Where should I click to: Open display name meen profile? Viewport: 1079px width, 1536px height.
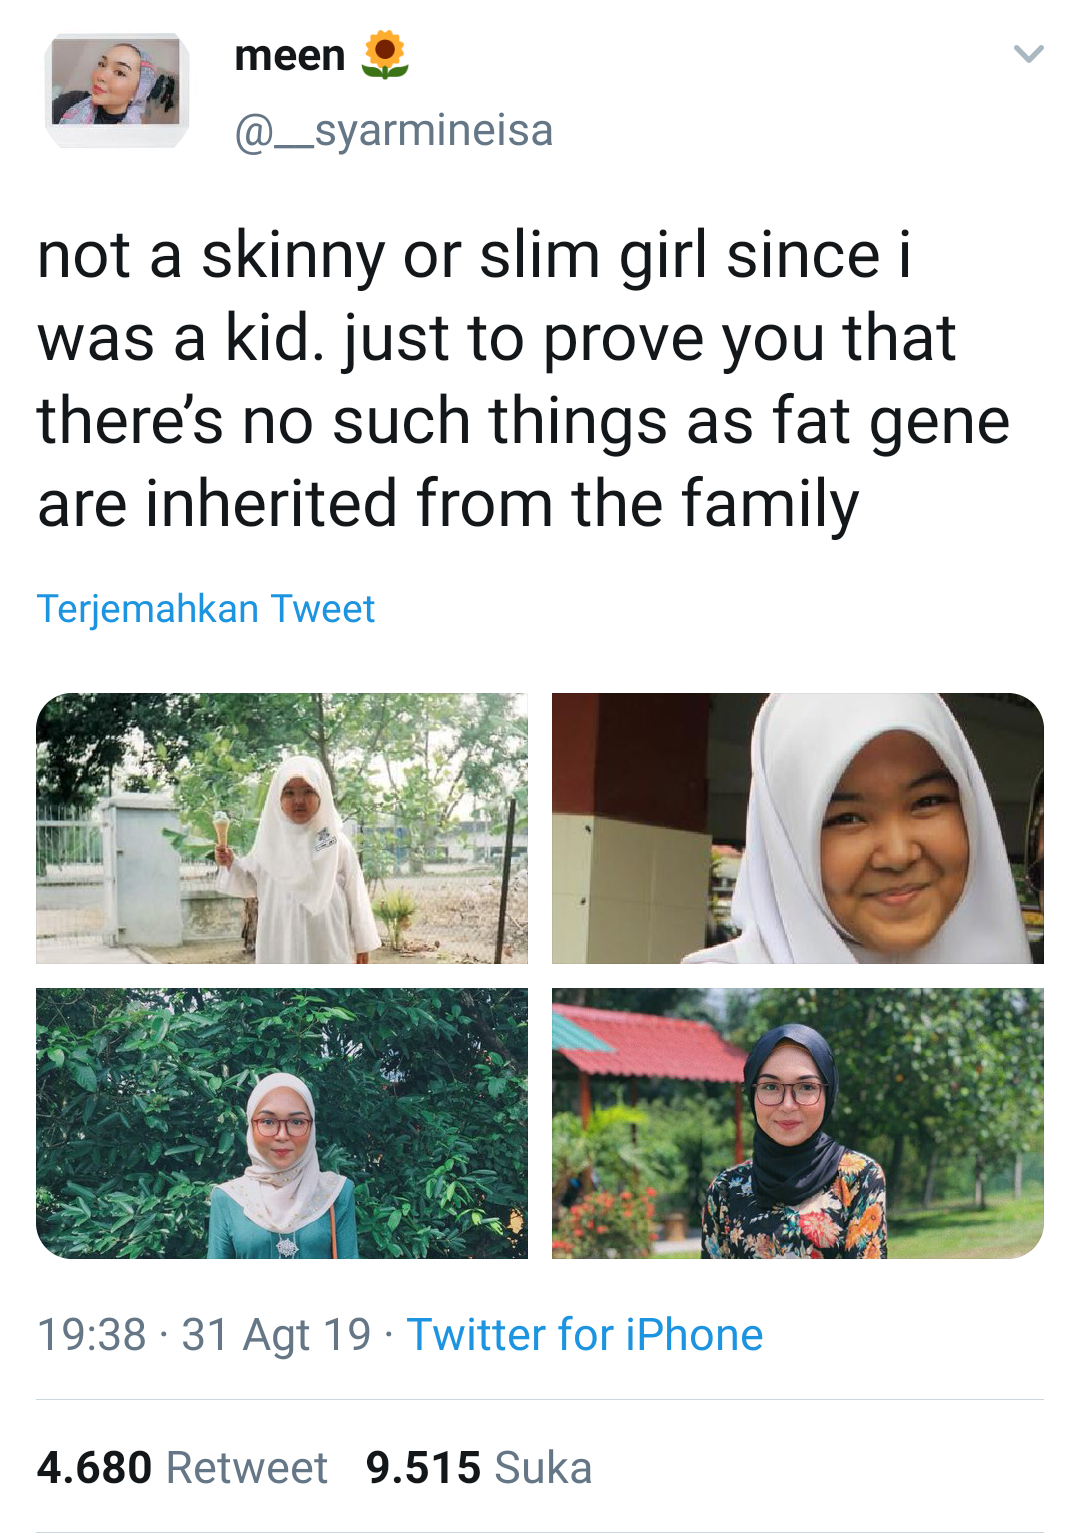pos(290,55)
